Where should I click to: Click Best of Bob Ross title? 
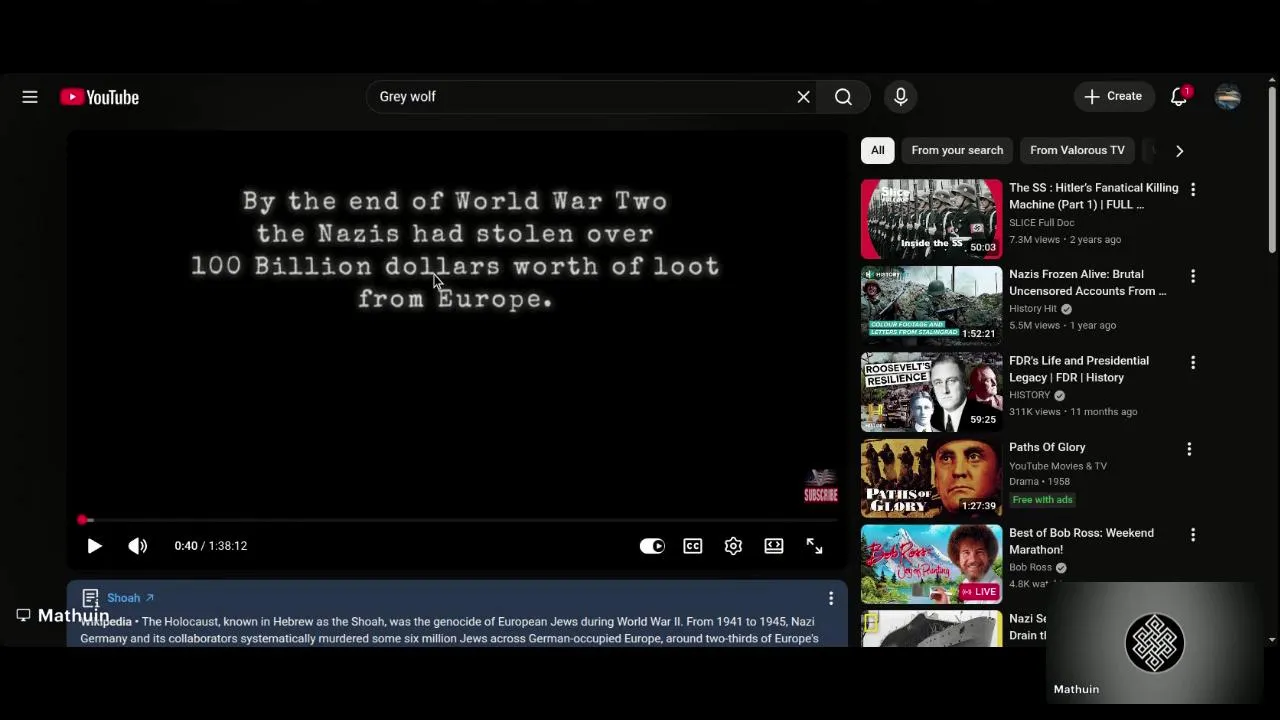click(1081, 541)
